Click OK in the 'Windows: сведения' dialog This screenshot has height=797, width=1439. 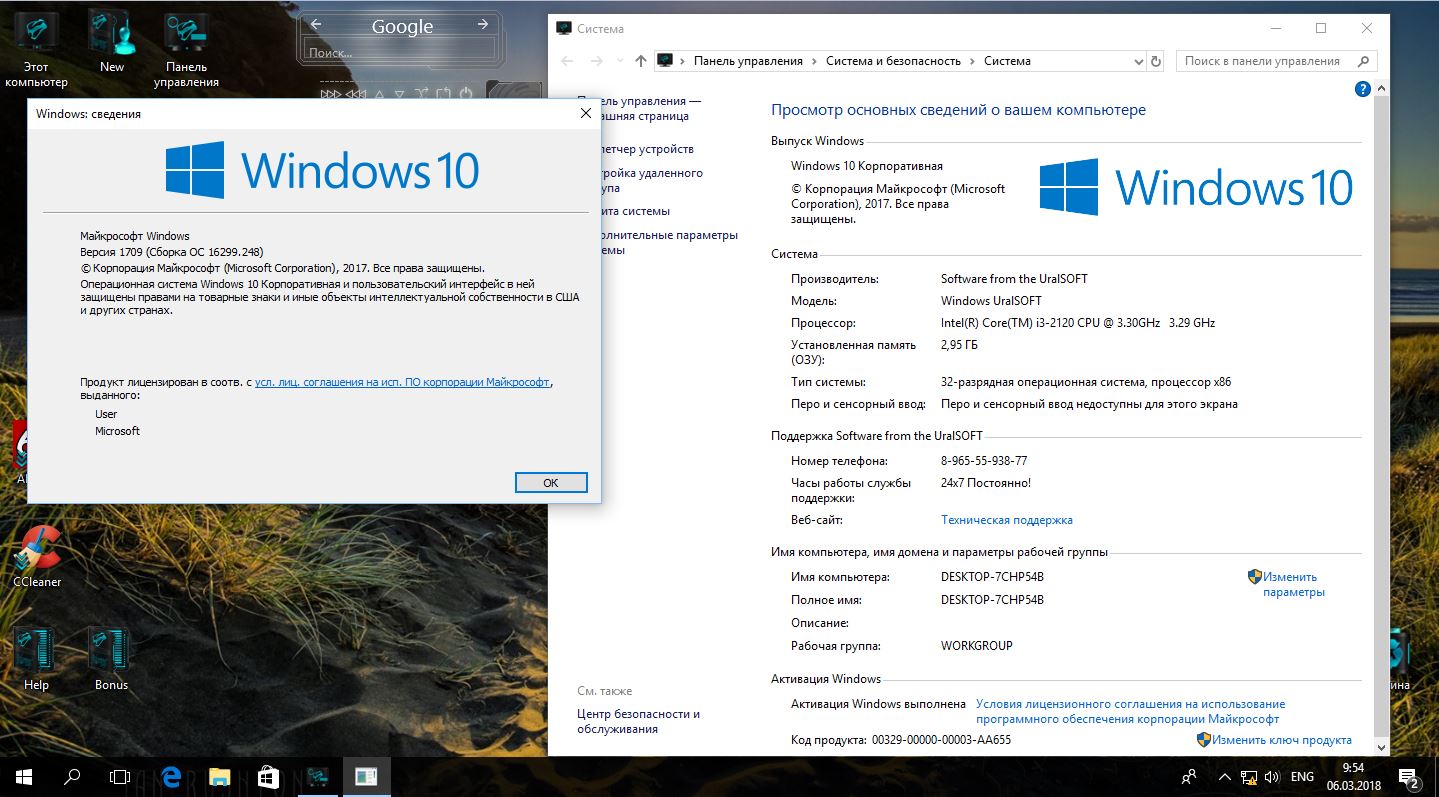pyautogui.click(x=550, y=482)
